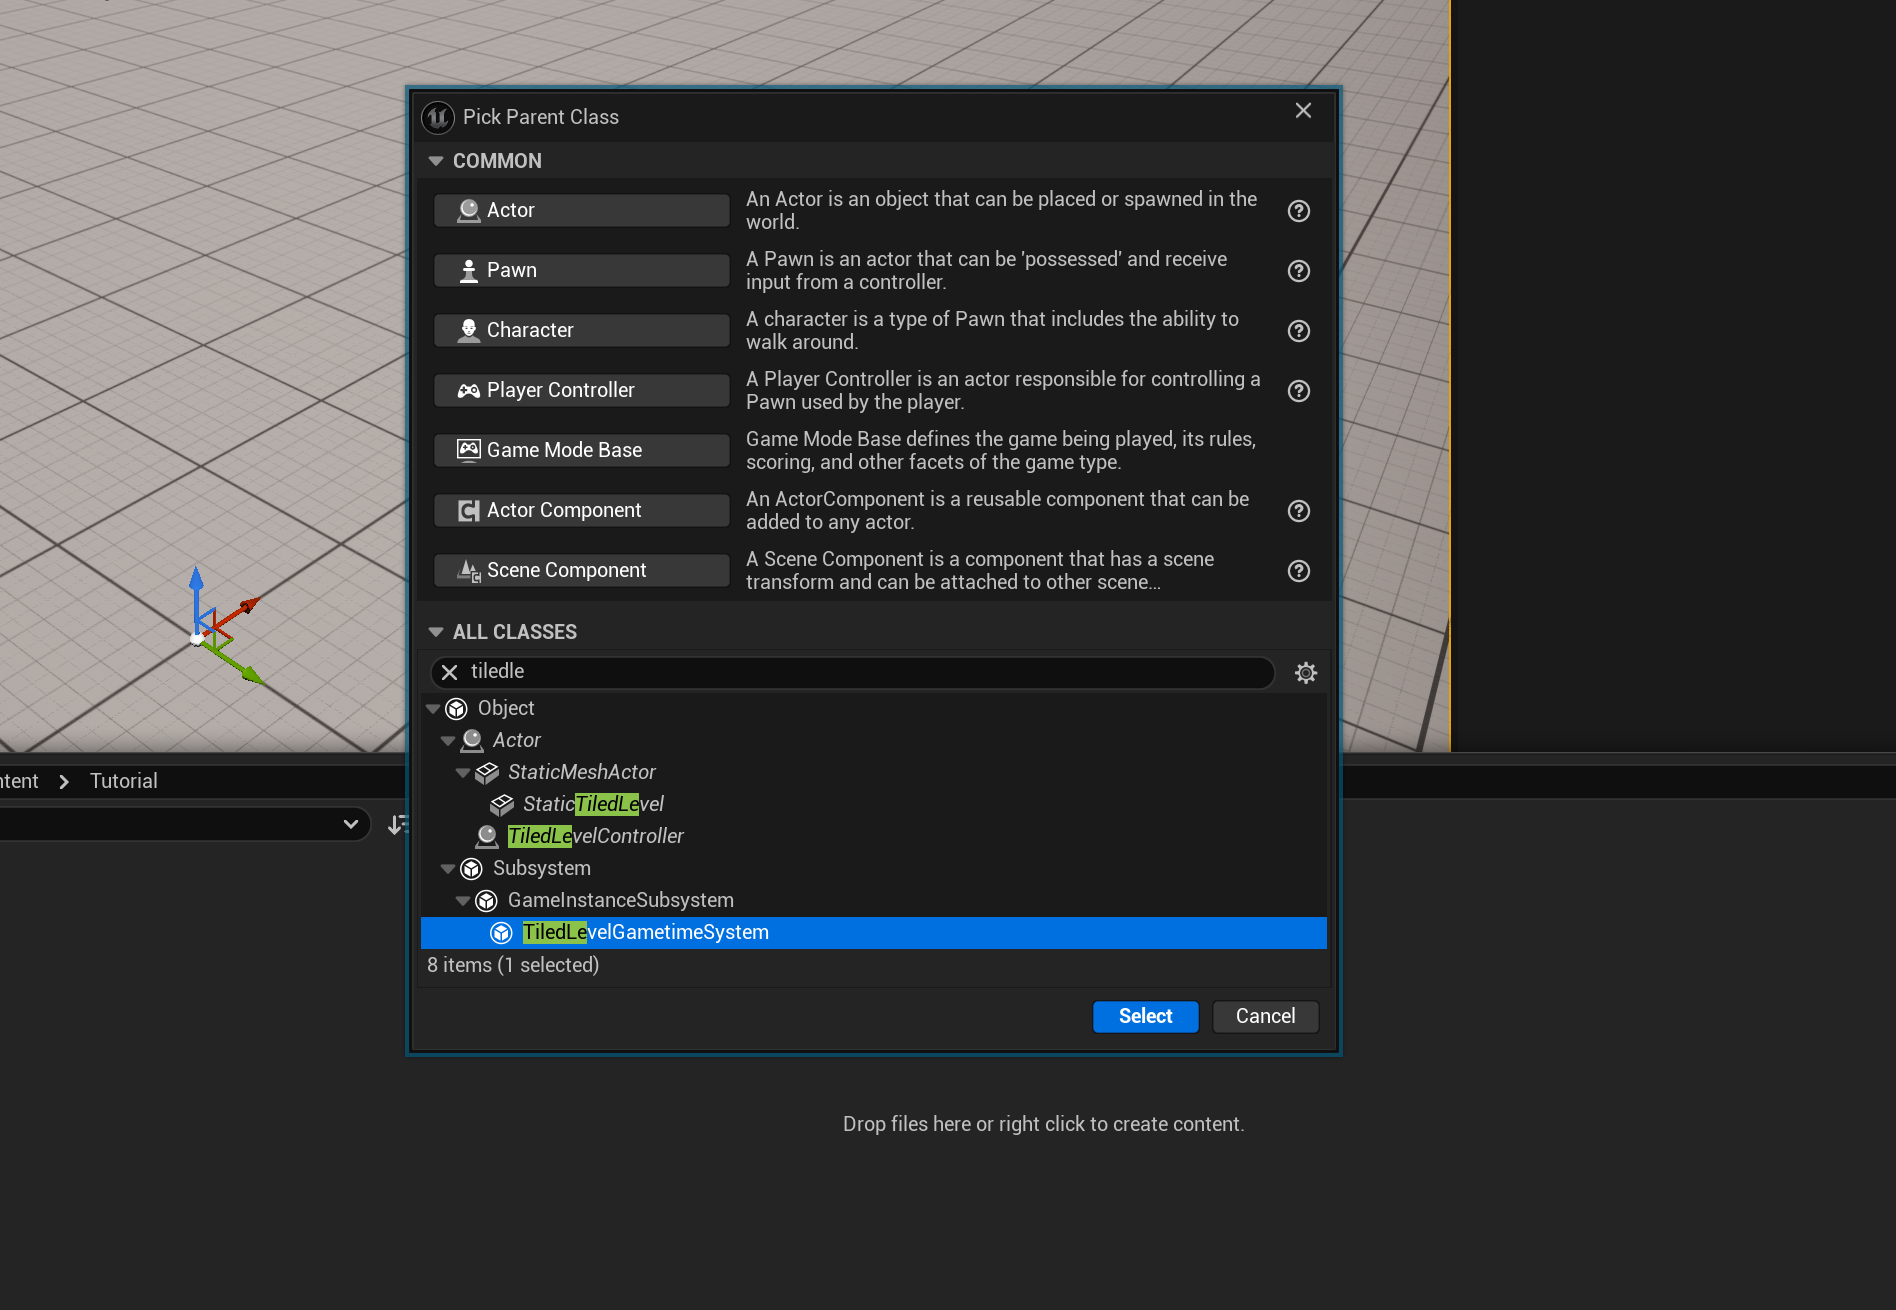Open help for Scene Component

(x=1298, y=571)
